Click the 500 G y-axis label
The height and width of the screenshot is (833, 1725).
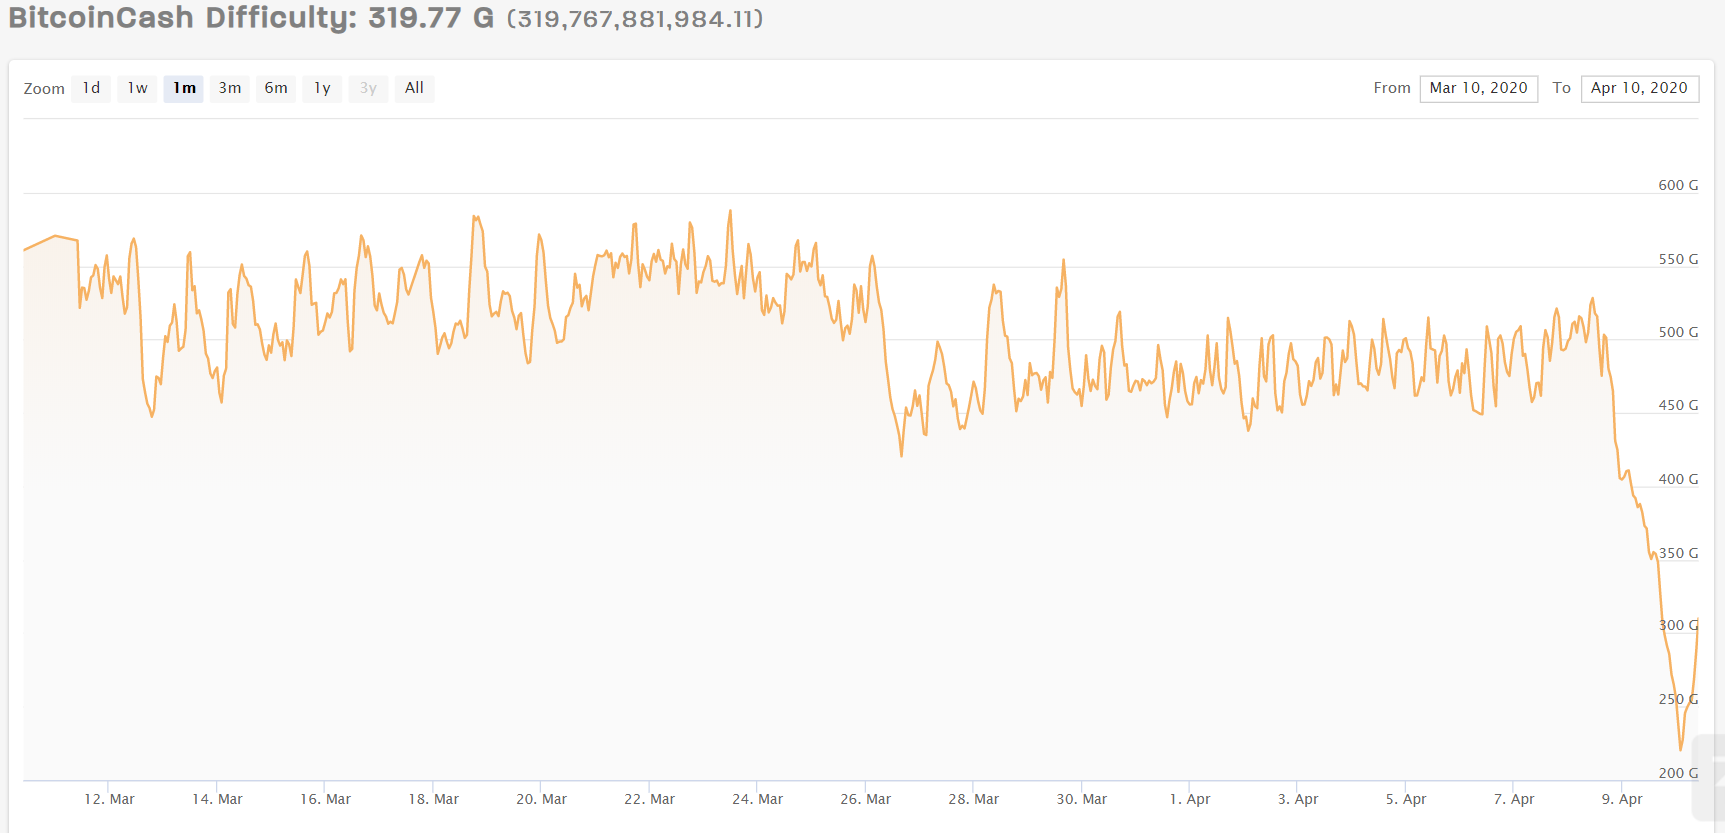[1678, 332]
